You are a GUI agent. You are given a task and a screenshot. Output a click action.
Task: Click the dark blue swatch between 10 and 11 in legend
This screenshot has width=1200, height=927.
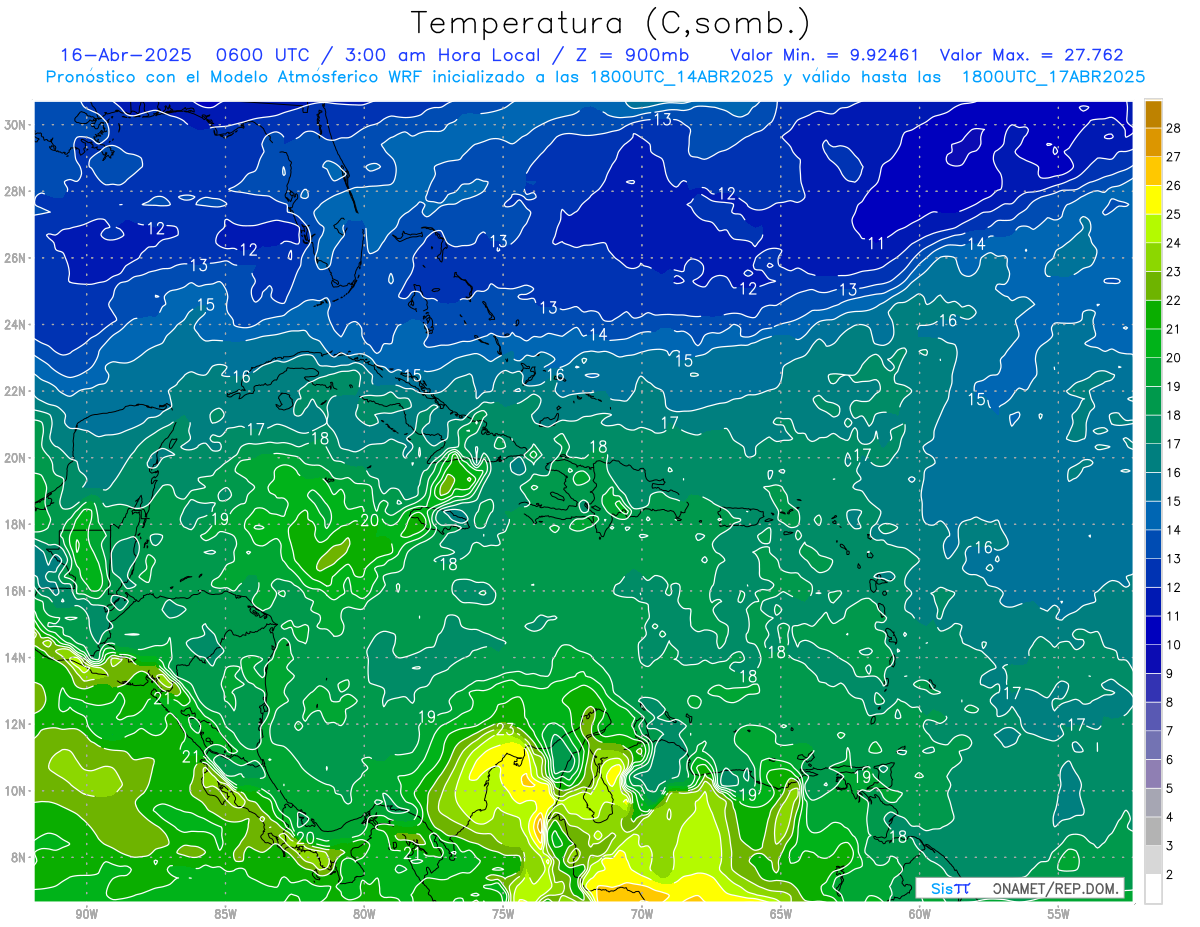coord(1153,630)
